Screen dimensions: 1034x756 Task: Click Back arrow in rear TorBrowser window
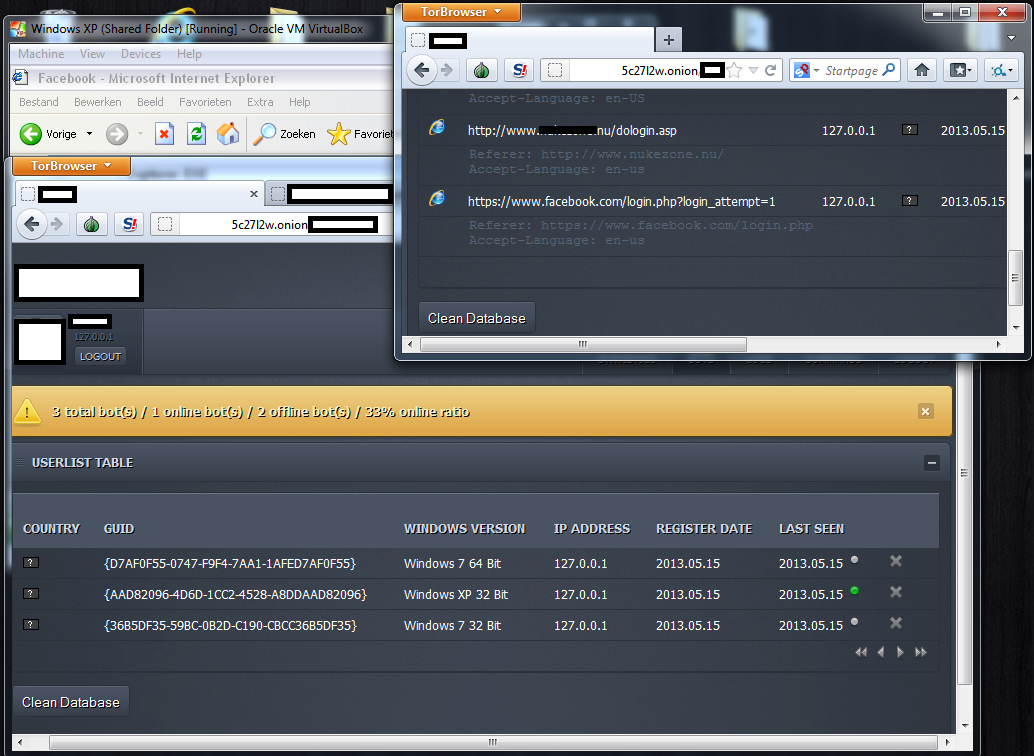click(32, 224)
